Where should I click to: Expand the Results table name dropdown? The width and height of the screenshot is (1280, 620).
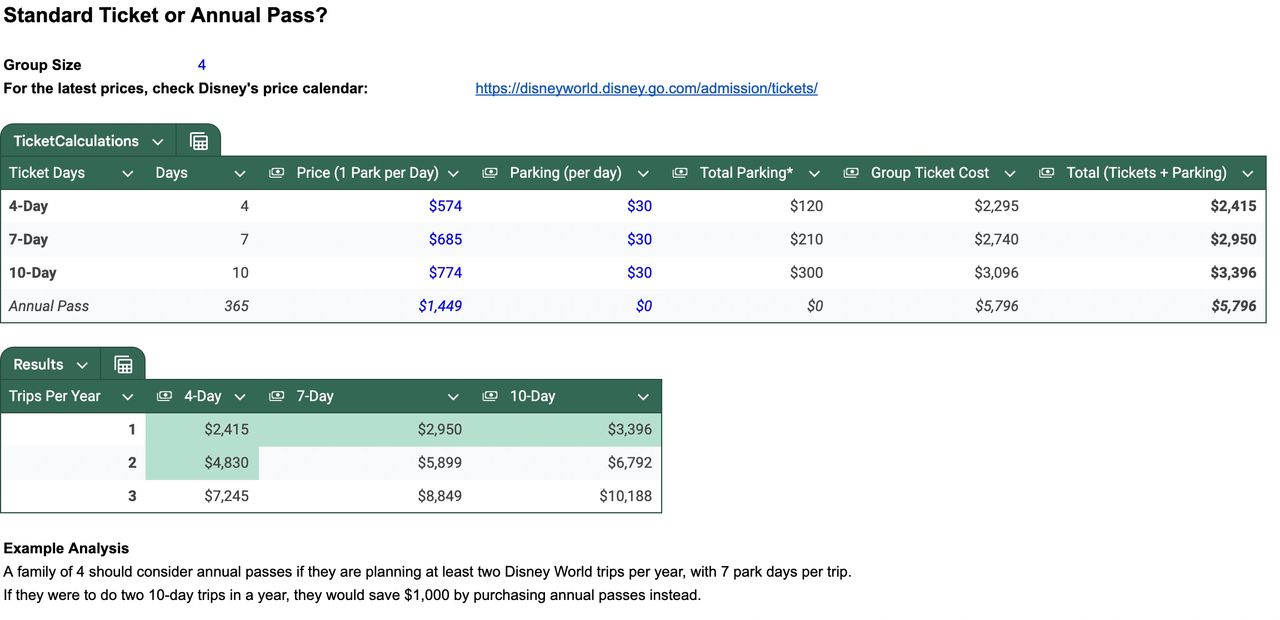pos(82,365)
